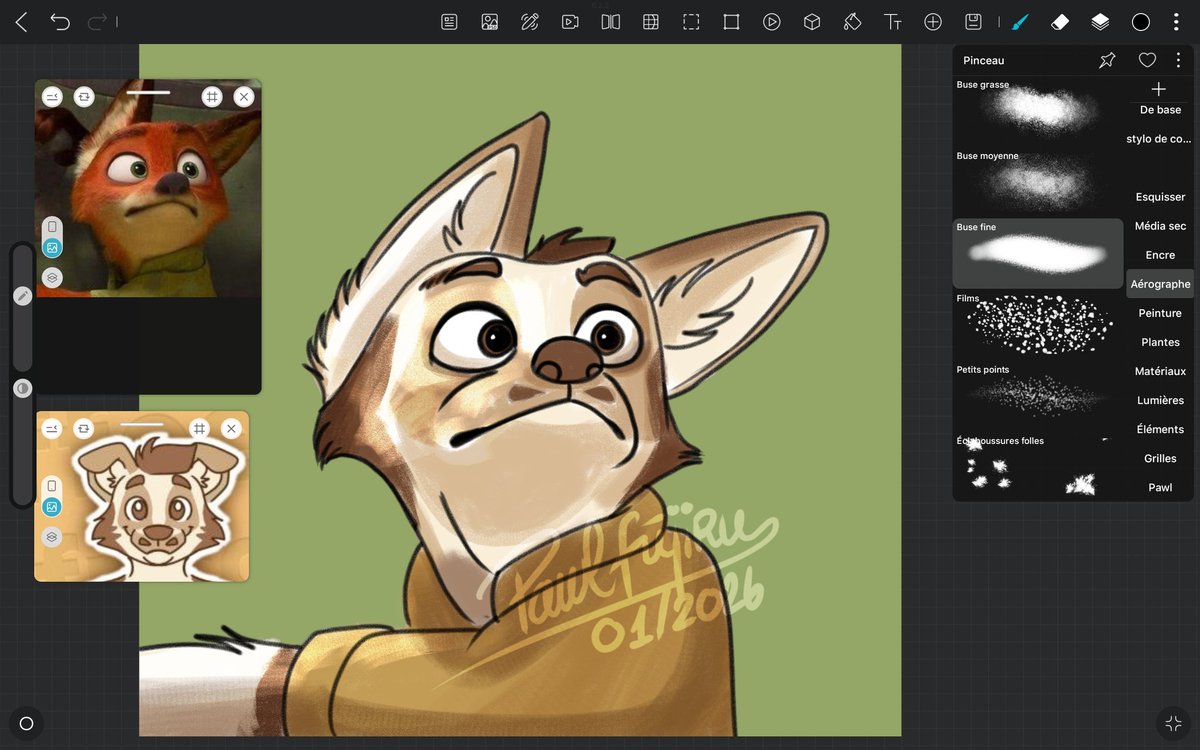The image size is (1200, 750).
Task: Play the timelapse playback icon
Action: click(771, 22)
